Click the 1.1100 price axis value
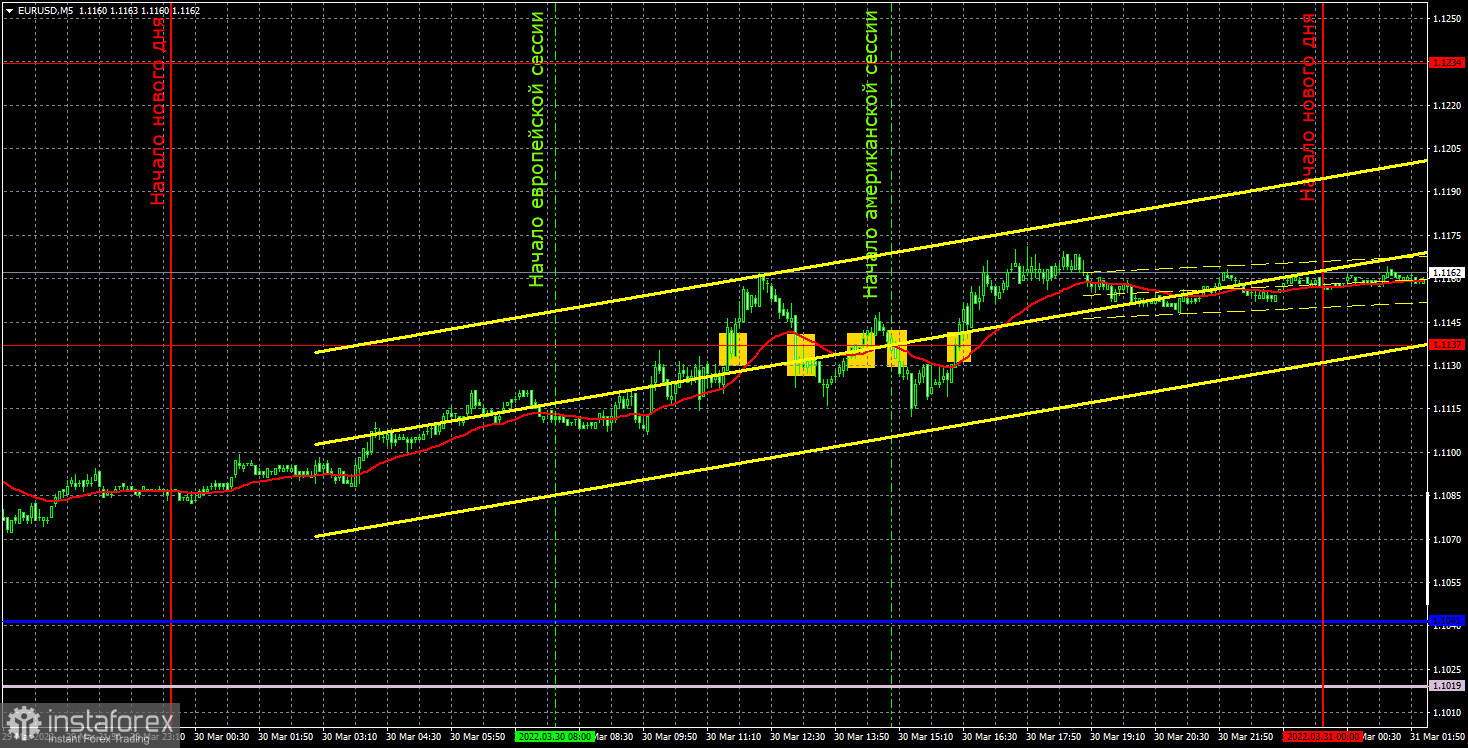1468x748 pixels. click(x=1447, y=452)
